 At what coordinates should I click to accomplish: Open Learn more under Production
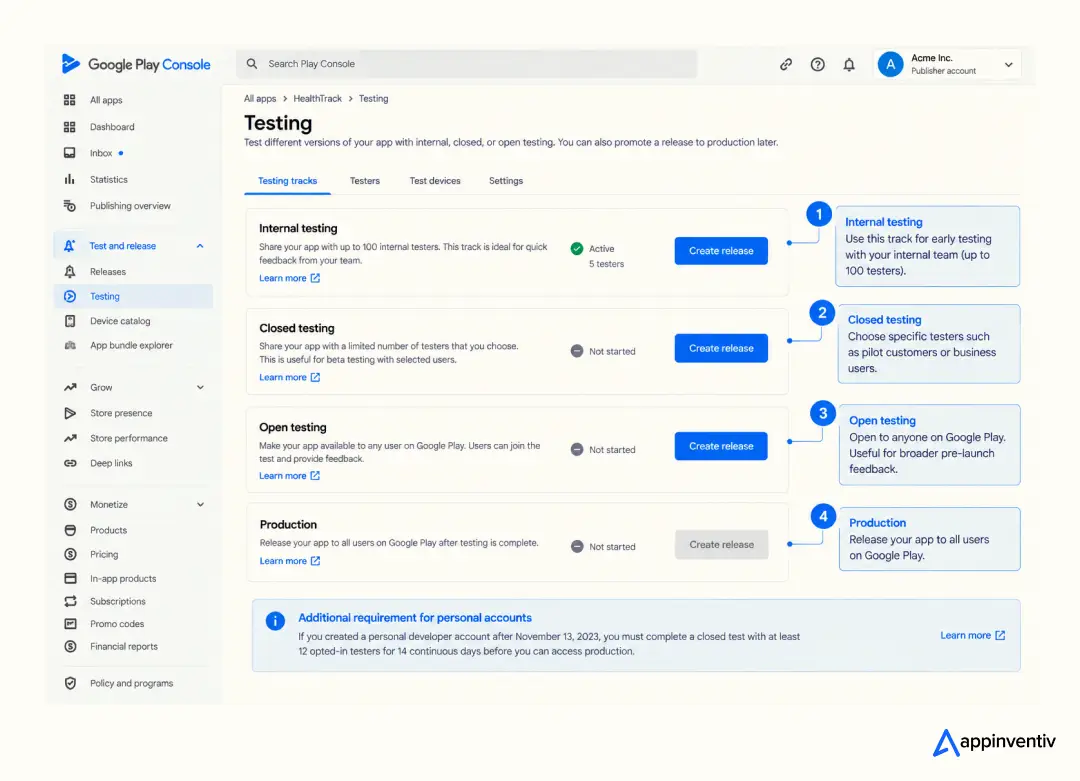[x=289, y=561]
